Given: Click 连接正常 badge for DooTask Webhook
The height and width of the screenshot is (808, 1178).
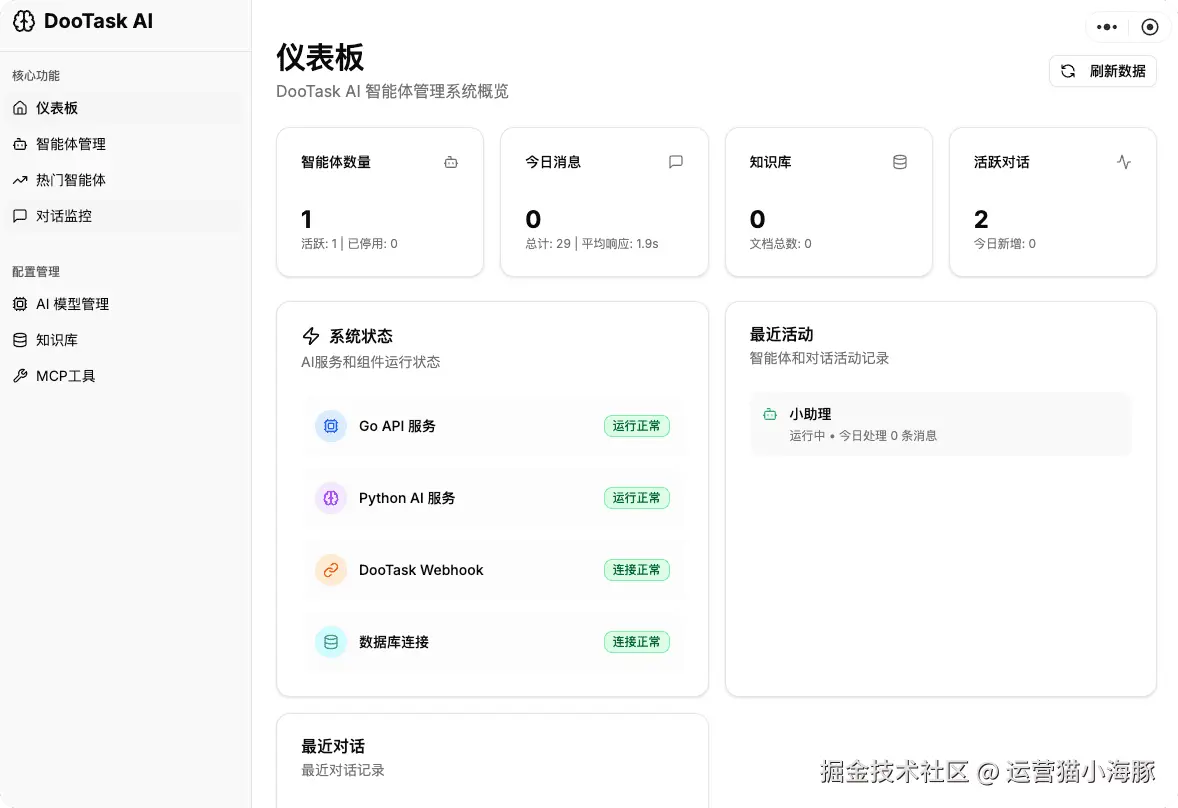Looking at the screenshot, I should [x=636, y=570].
